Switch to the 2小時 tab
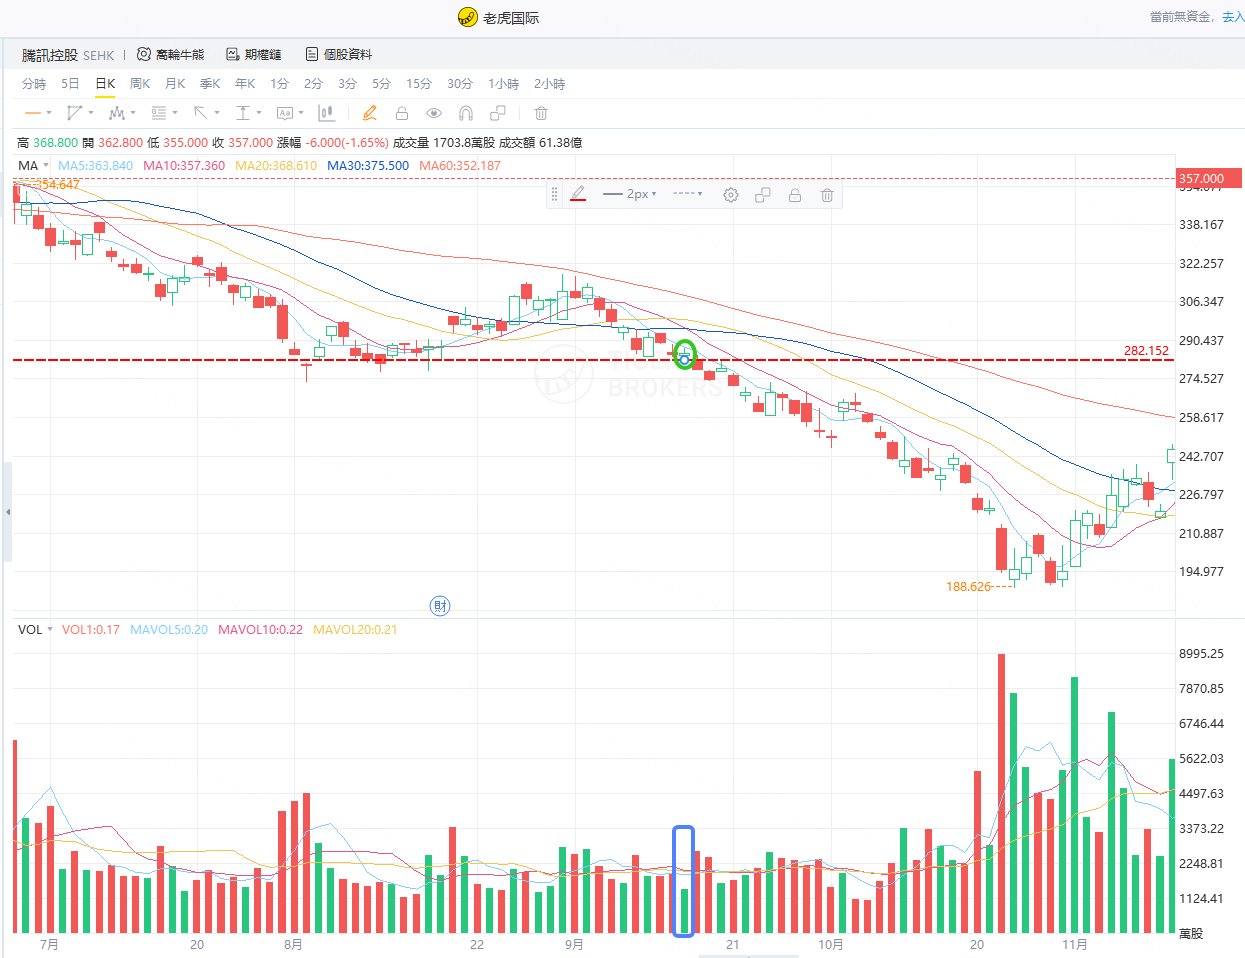This screenshot has height=958, width=1245. point(549,84)
